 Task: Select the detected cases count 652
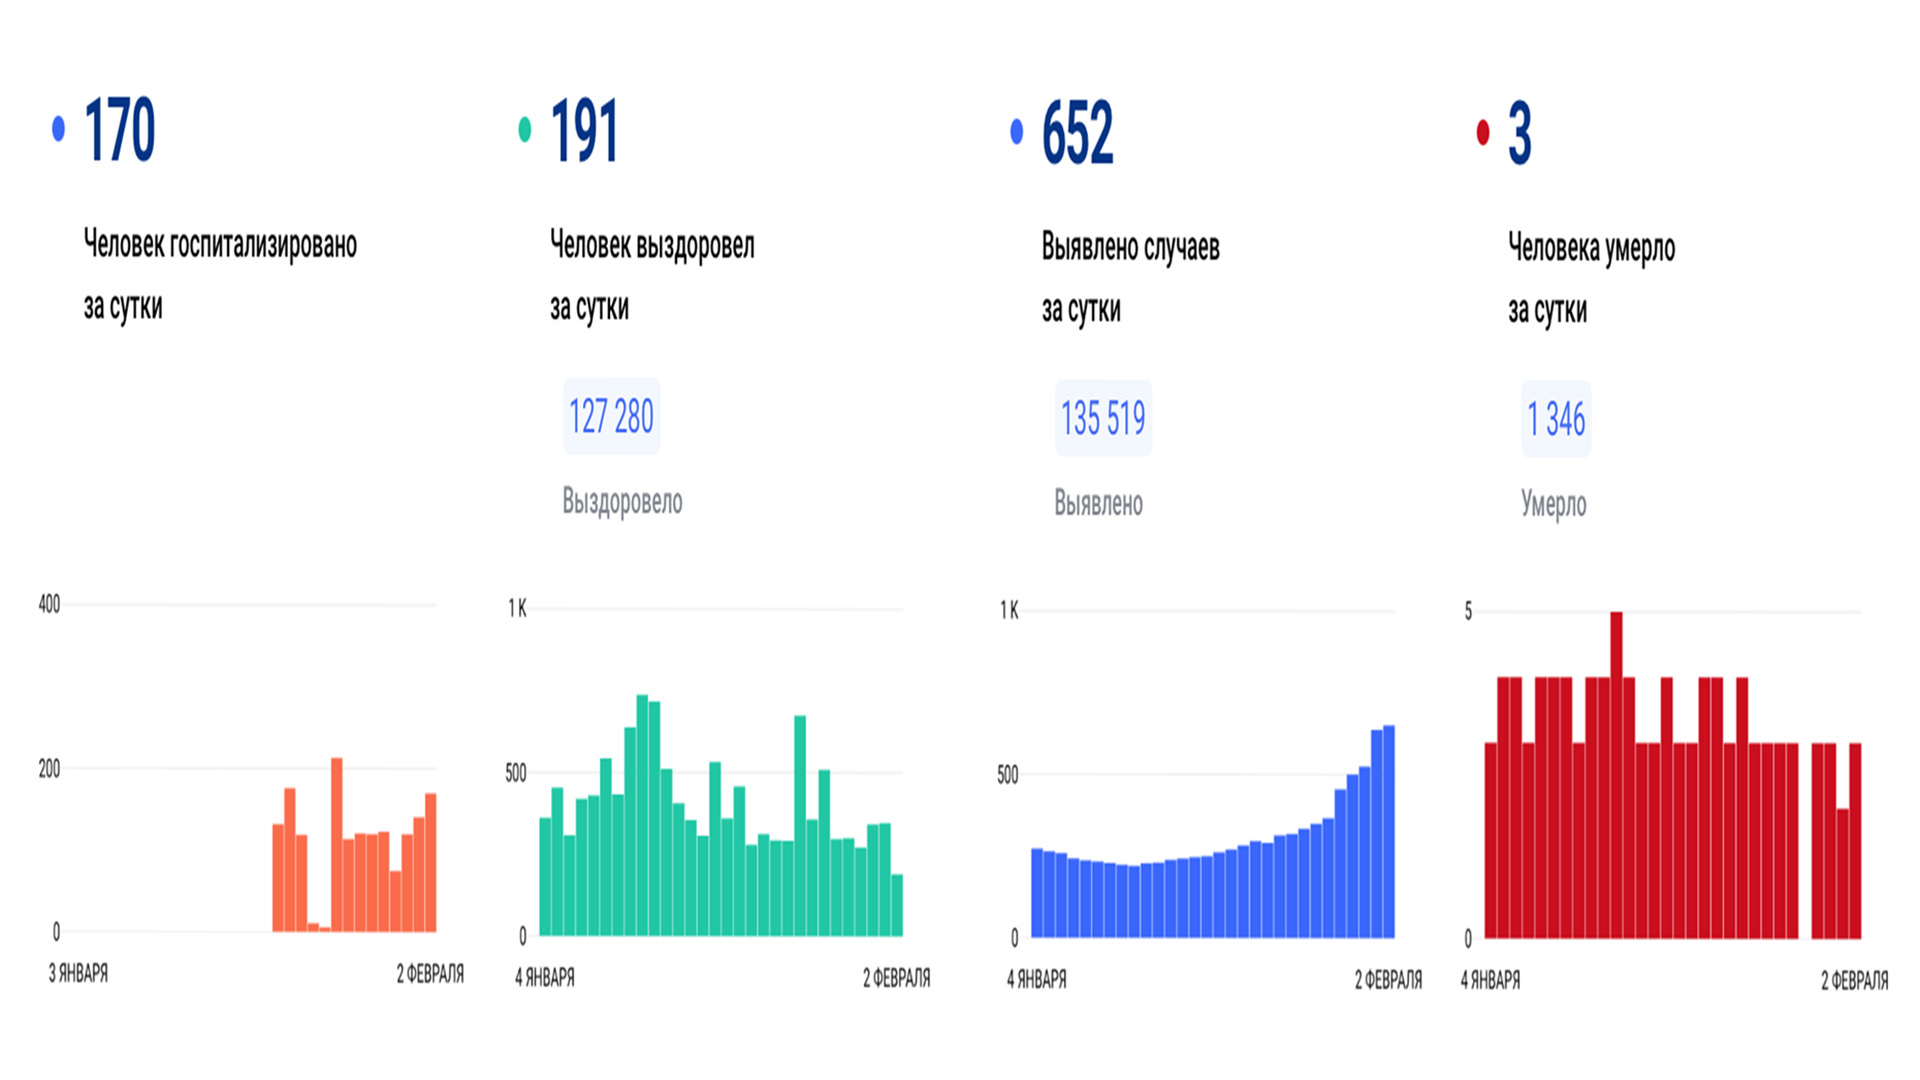coord(1077,133)
